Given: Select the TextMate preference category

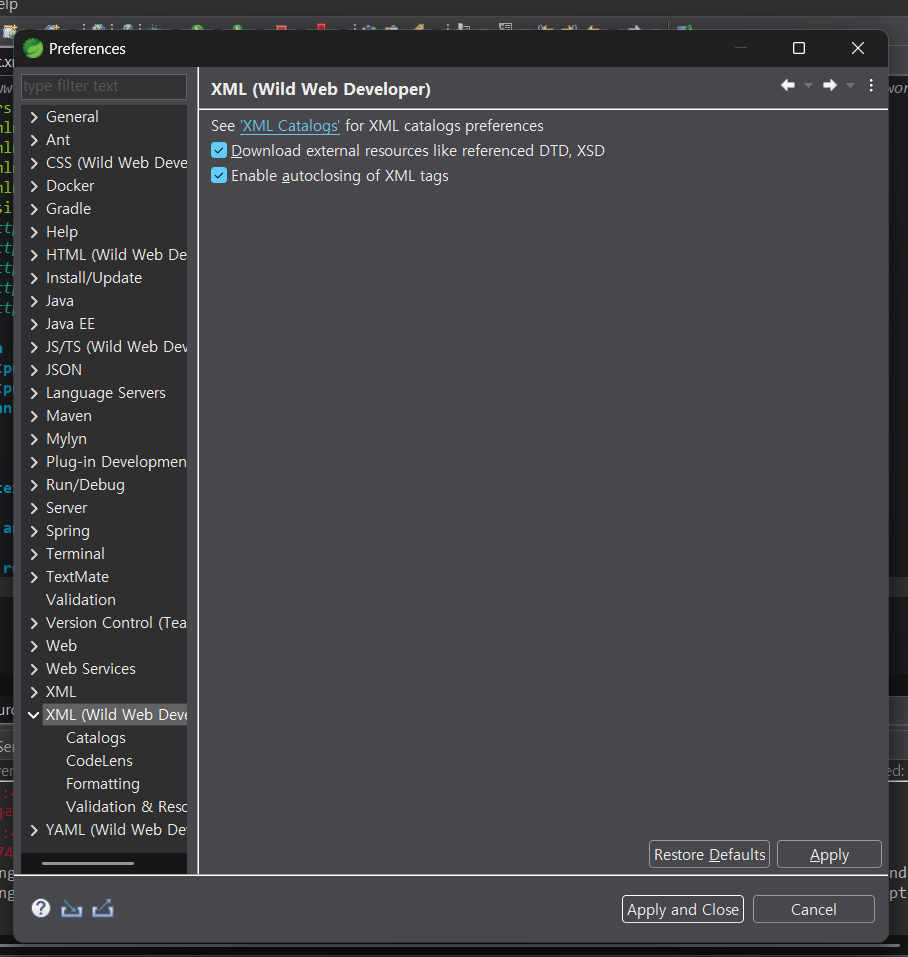Looking at the screenshot, I should (x=77, y=577).
